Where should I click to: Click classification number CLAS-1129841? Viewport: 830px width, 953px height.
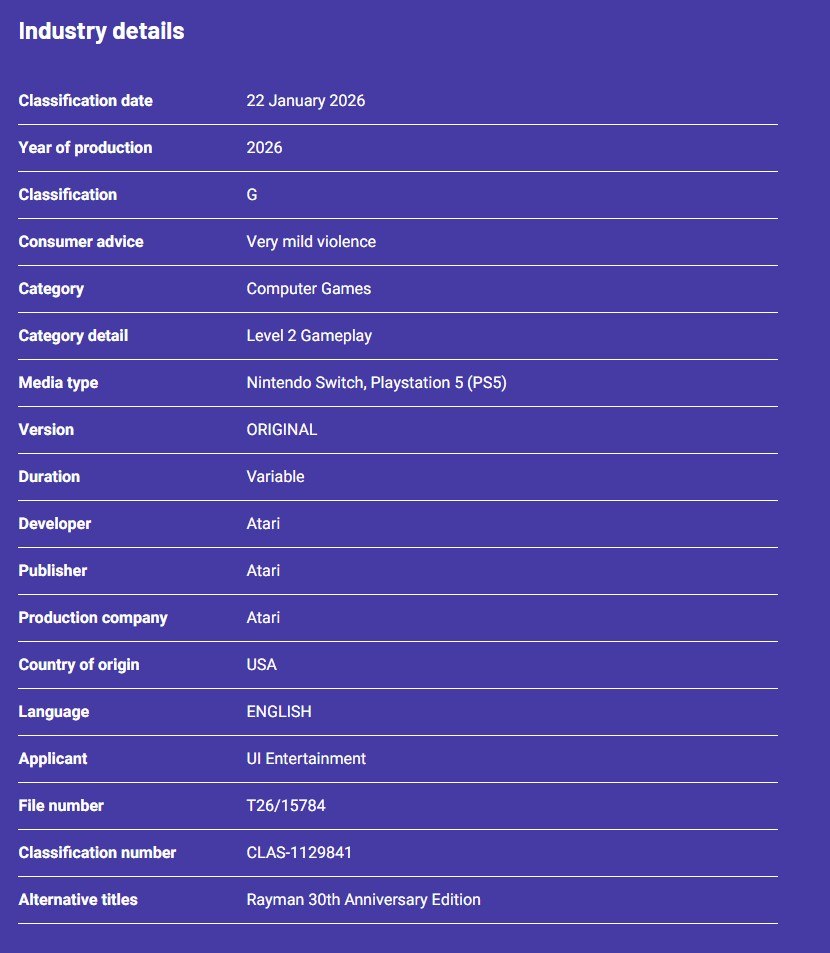[298, 853]
